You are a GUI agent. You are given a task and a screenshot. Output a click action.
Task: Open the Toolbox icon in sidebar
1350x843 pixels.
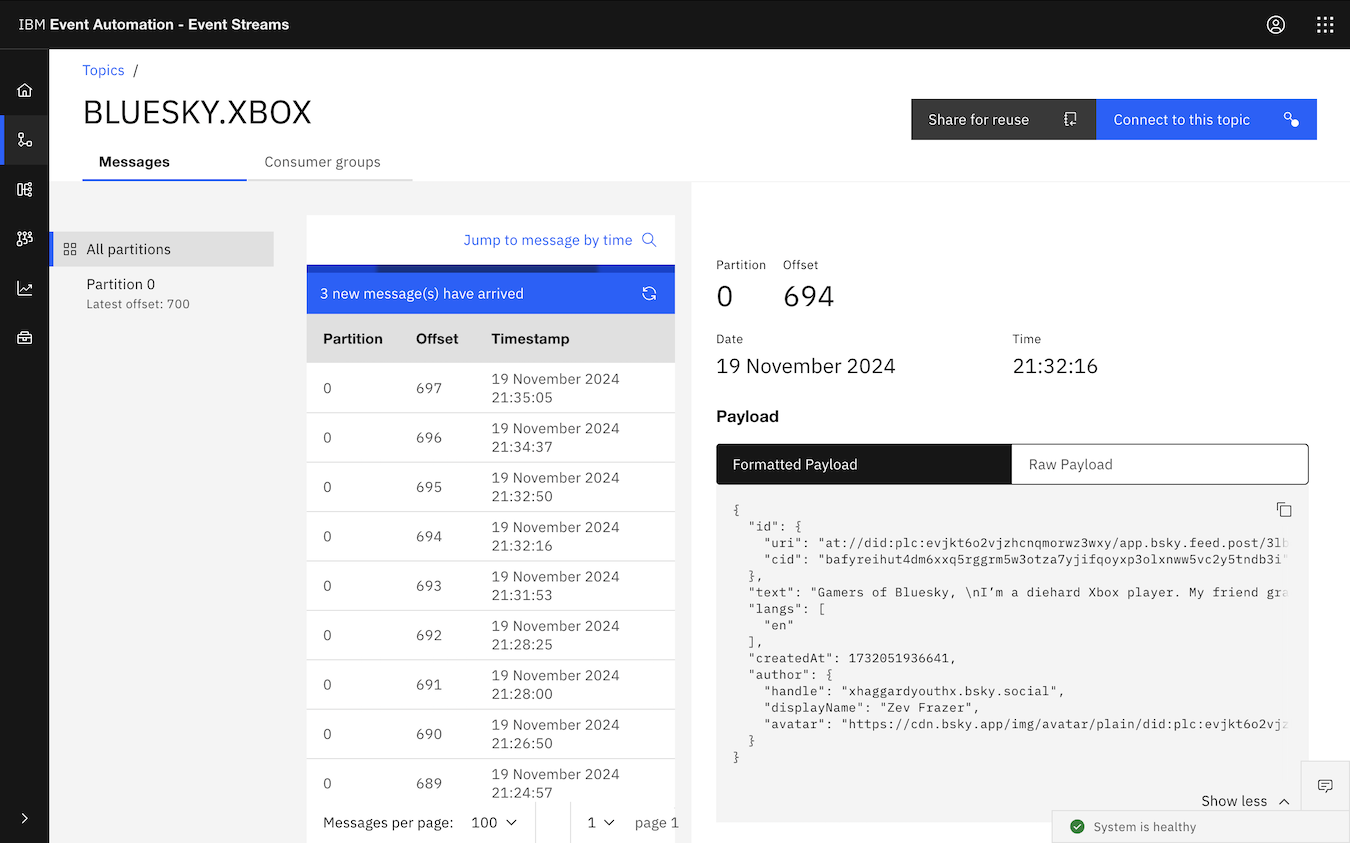[24, 338]
